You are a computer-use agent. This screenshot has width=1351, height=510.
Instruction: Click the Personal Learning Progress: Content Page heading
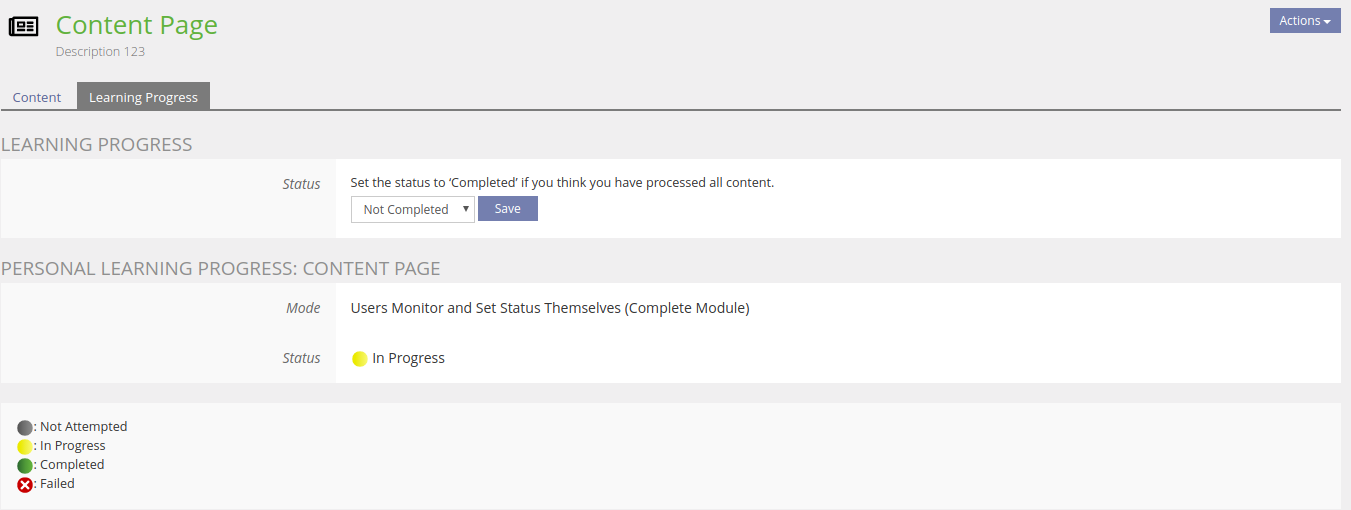pyautogui.click(x=221, y=269)
